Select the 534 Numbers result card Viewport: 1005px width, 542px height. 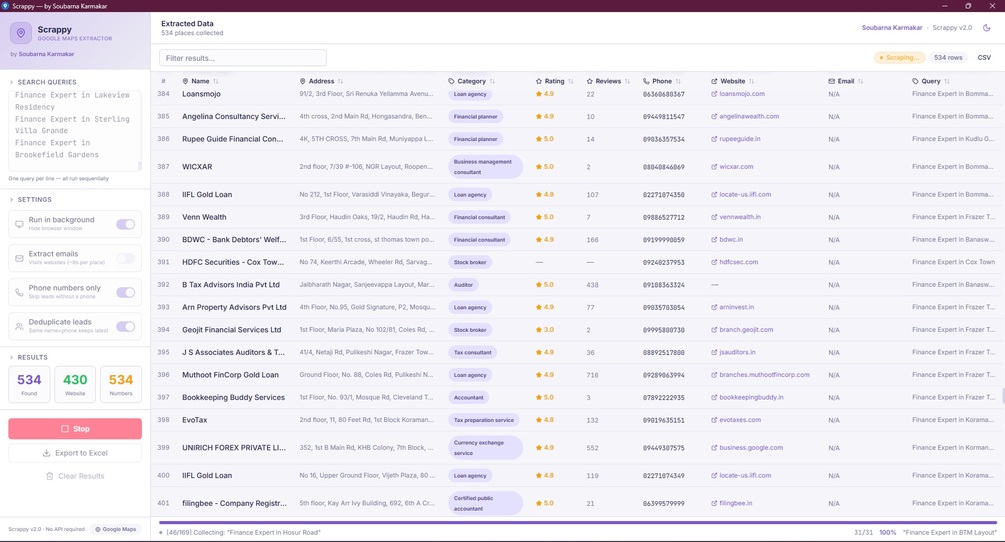click(120, 384)
